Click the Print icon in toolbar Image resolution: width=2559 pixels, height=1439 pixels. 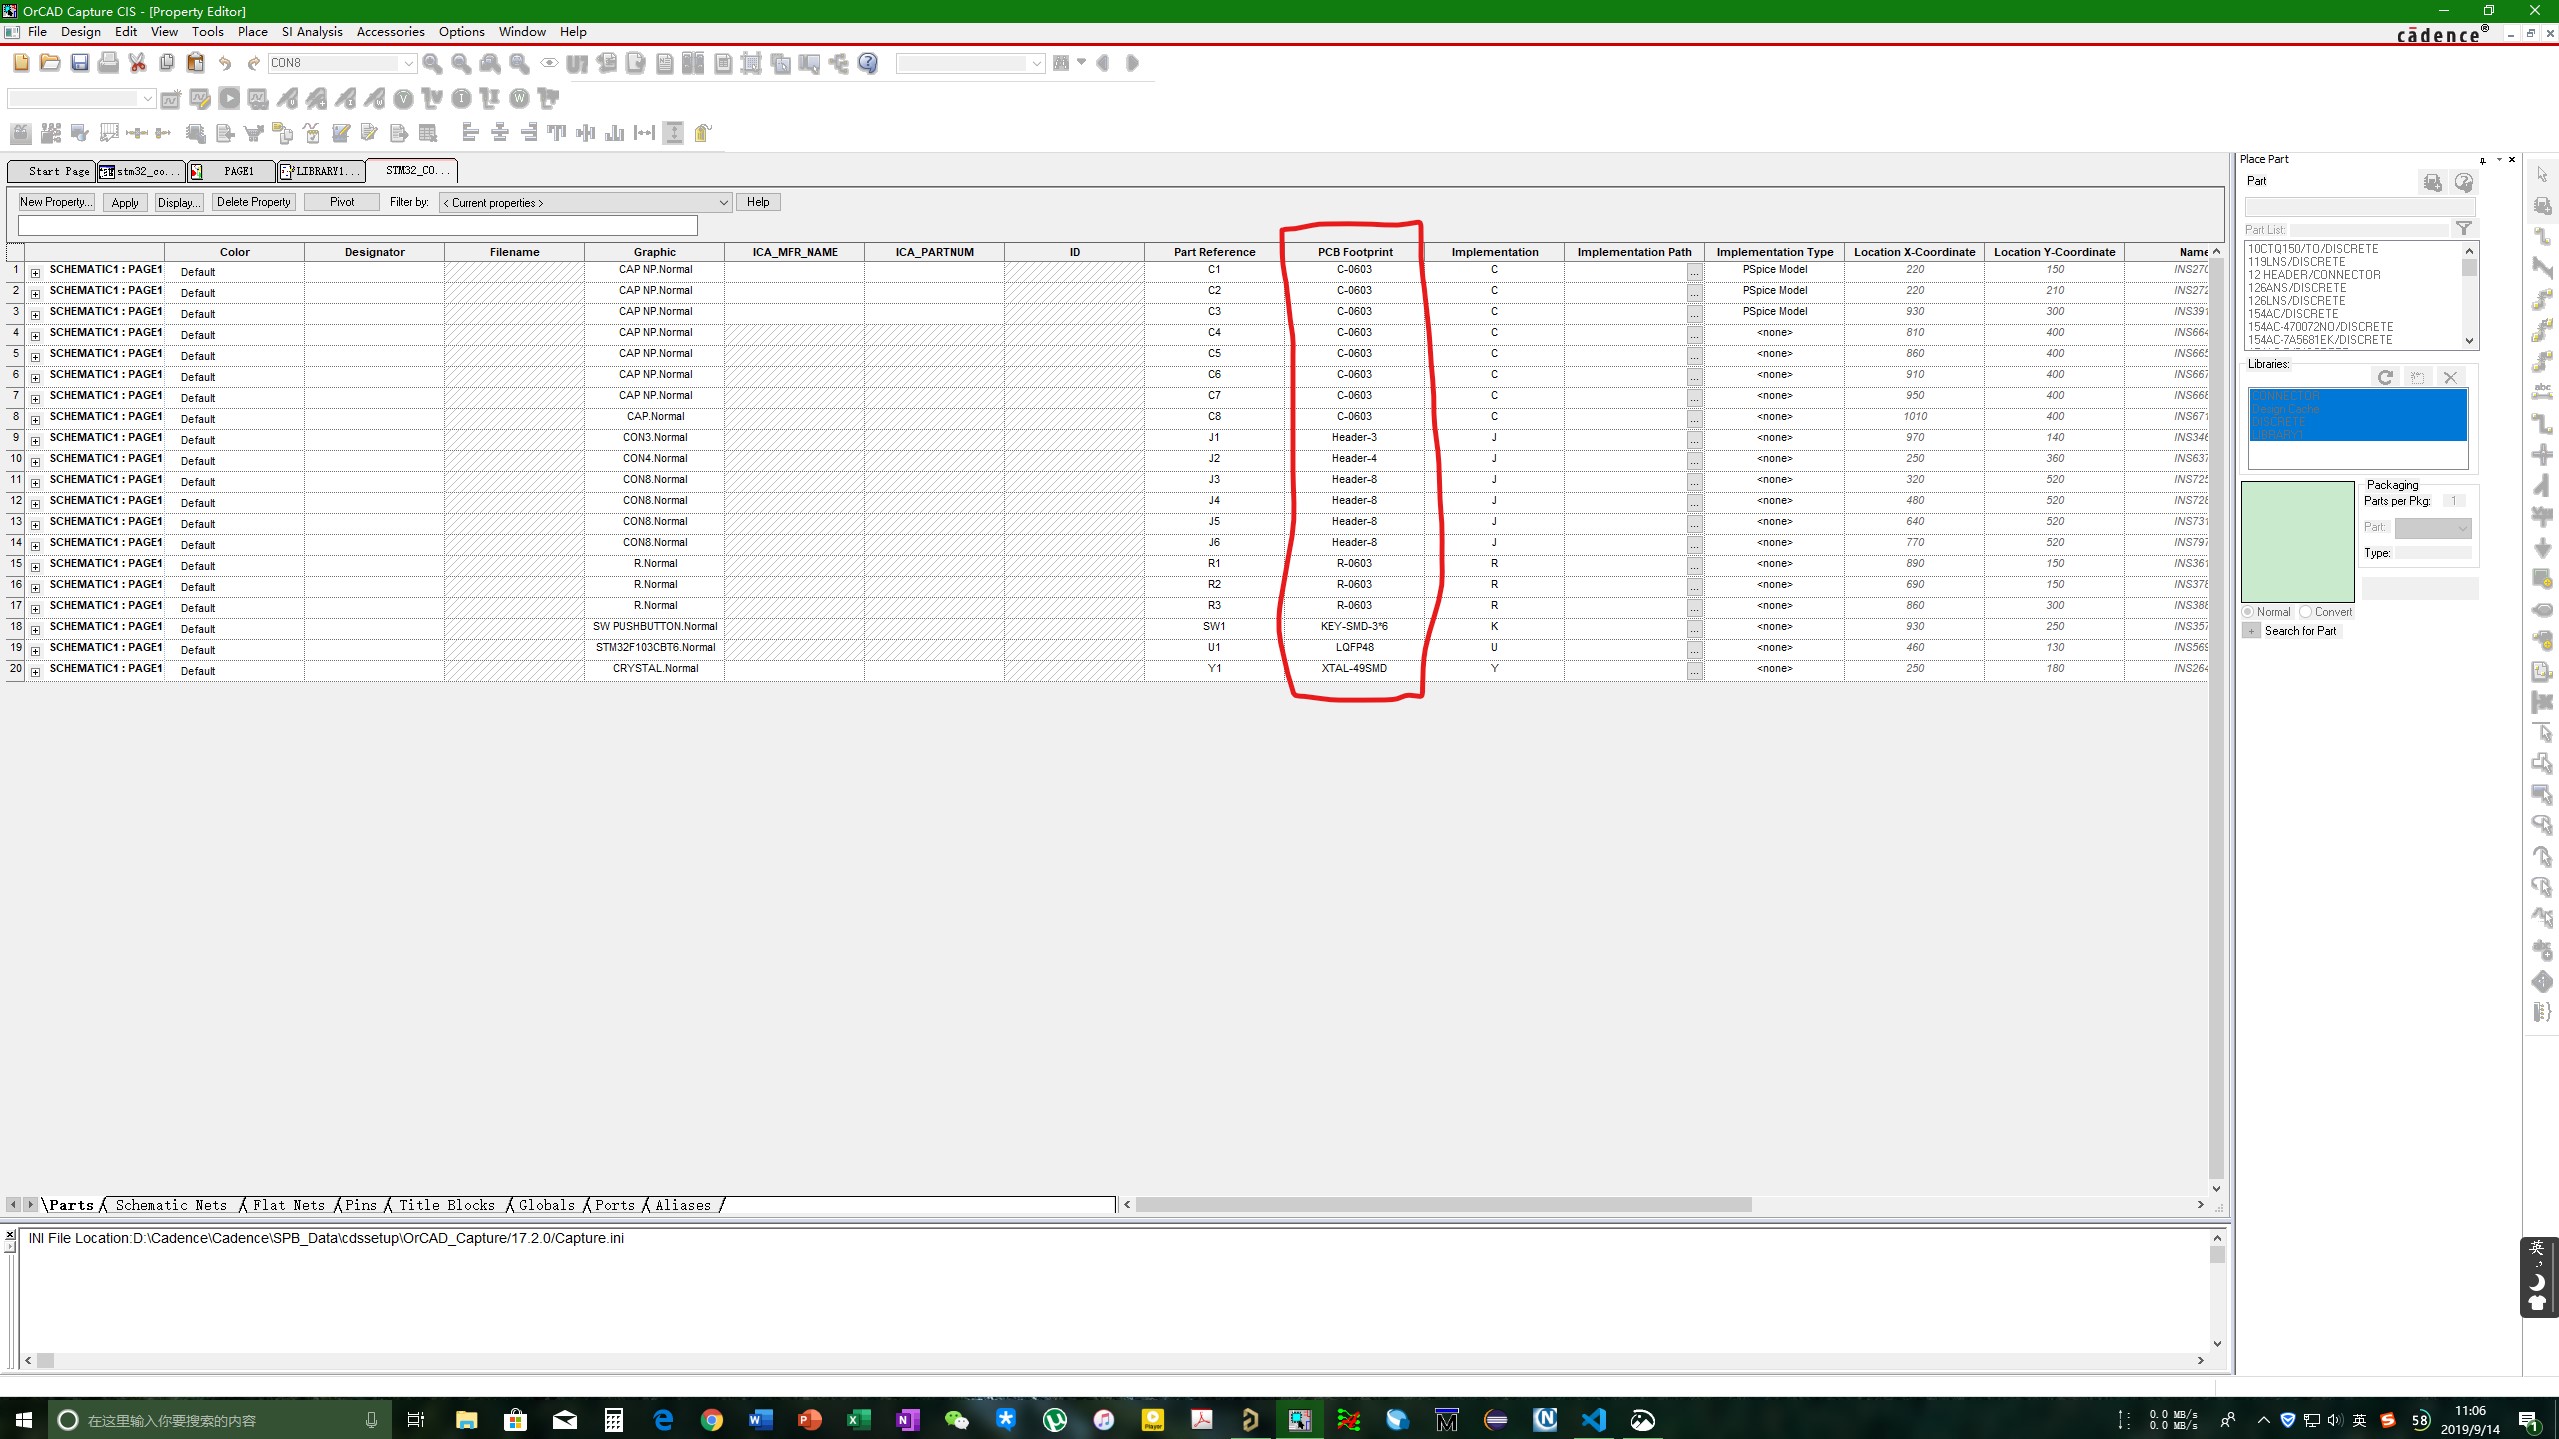108,63
